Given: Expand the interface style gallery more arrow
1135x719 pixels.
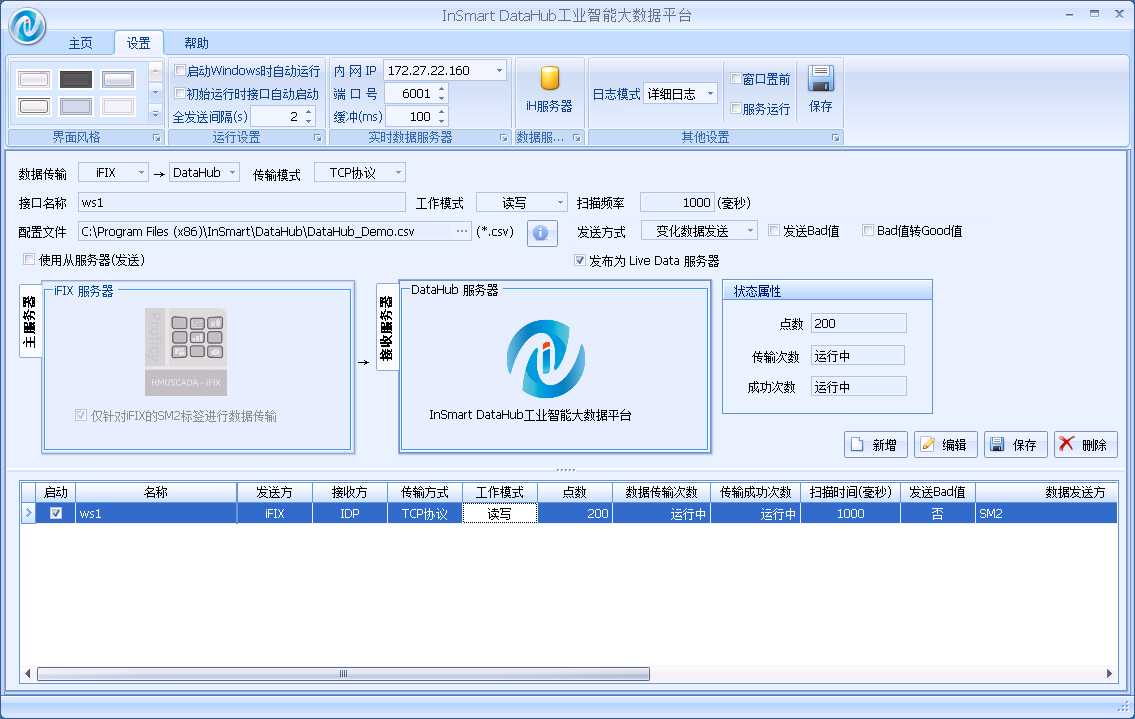Looking at the screenshot, I should coord(155,114).
